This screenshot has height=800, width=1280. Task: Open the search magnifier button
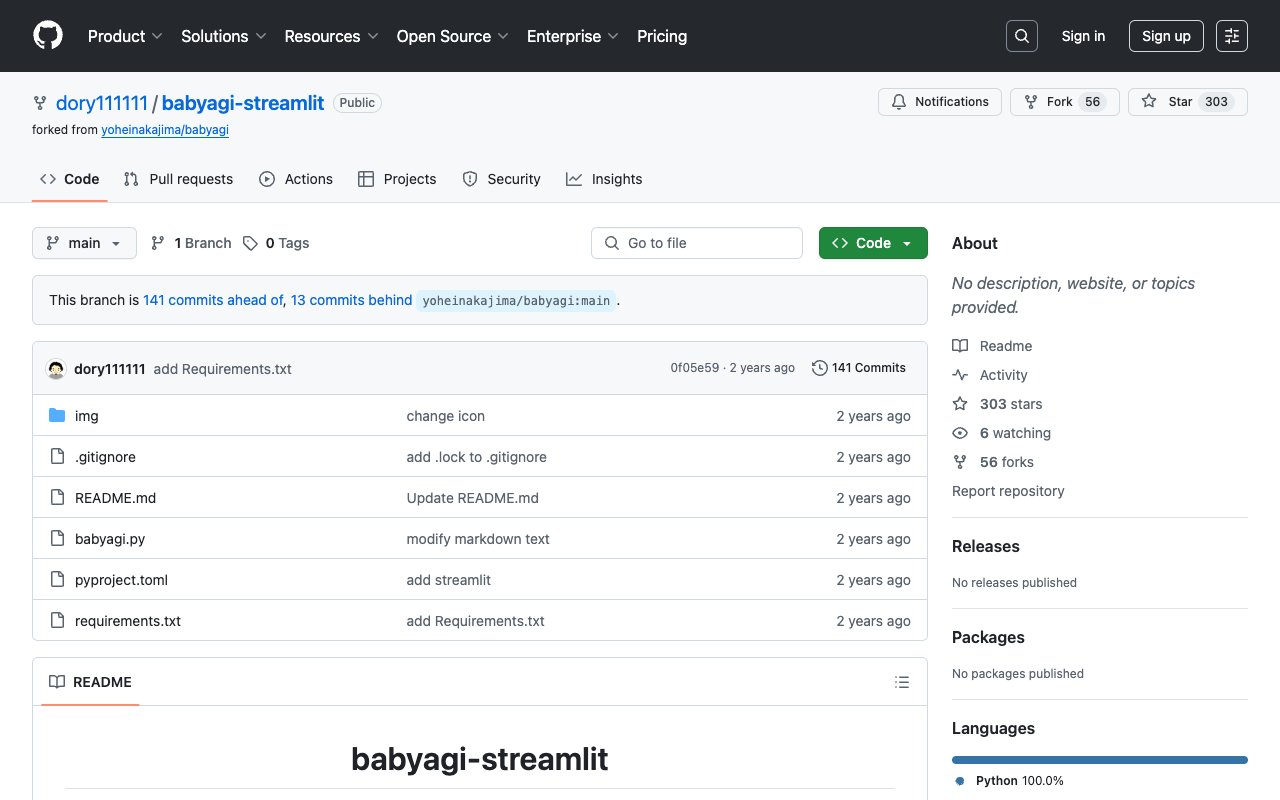click(1022, 36)
